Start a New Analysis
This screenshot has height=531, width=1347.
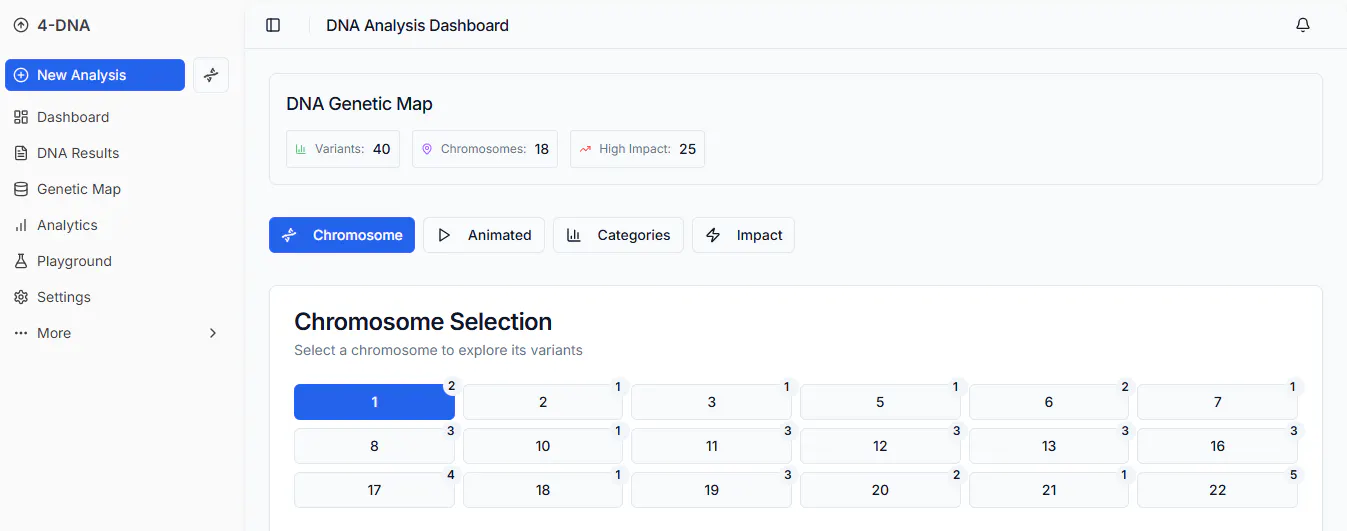tap(95, 75)
